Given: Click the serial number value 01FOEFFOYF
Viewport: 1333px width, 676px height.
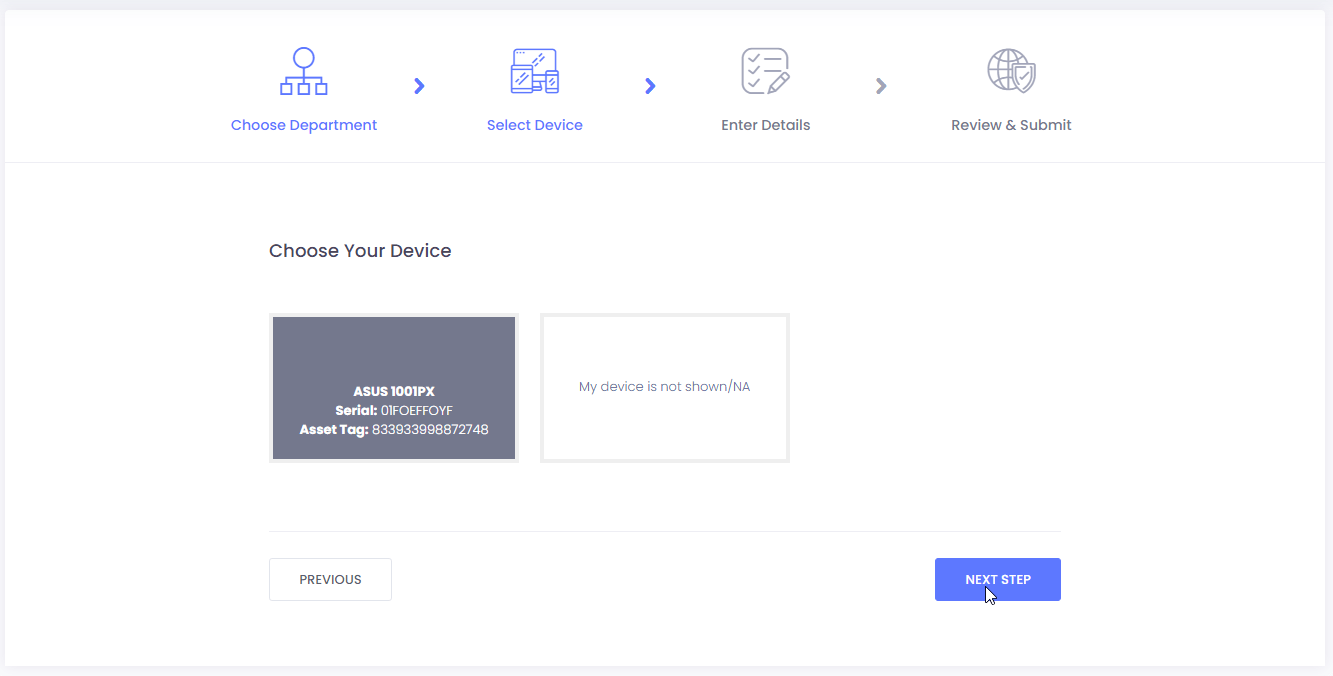Looking at the screenshot, I should point(417,411).
